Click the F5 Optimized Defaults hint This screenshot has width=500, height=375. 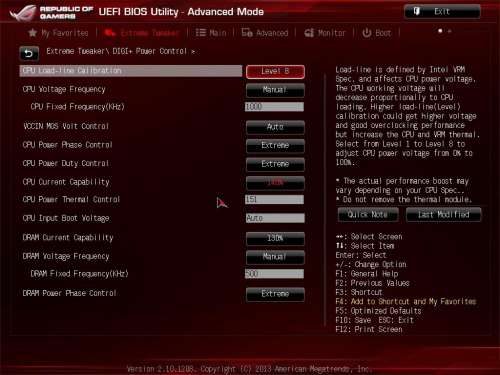point(378,311)
